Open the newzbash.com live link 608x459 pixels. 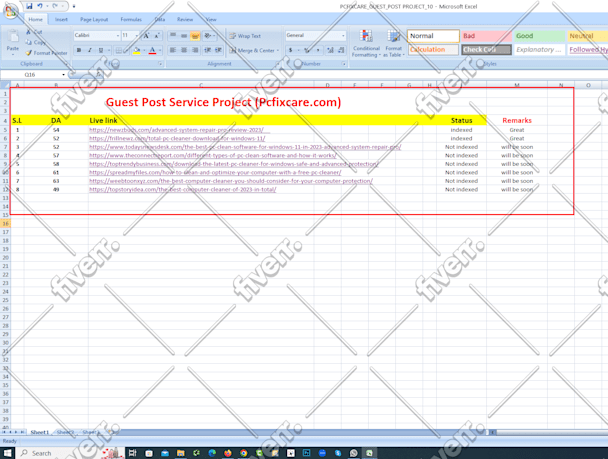tap(176, 130)
